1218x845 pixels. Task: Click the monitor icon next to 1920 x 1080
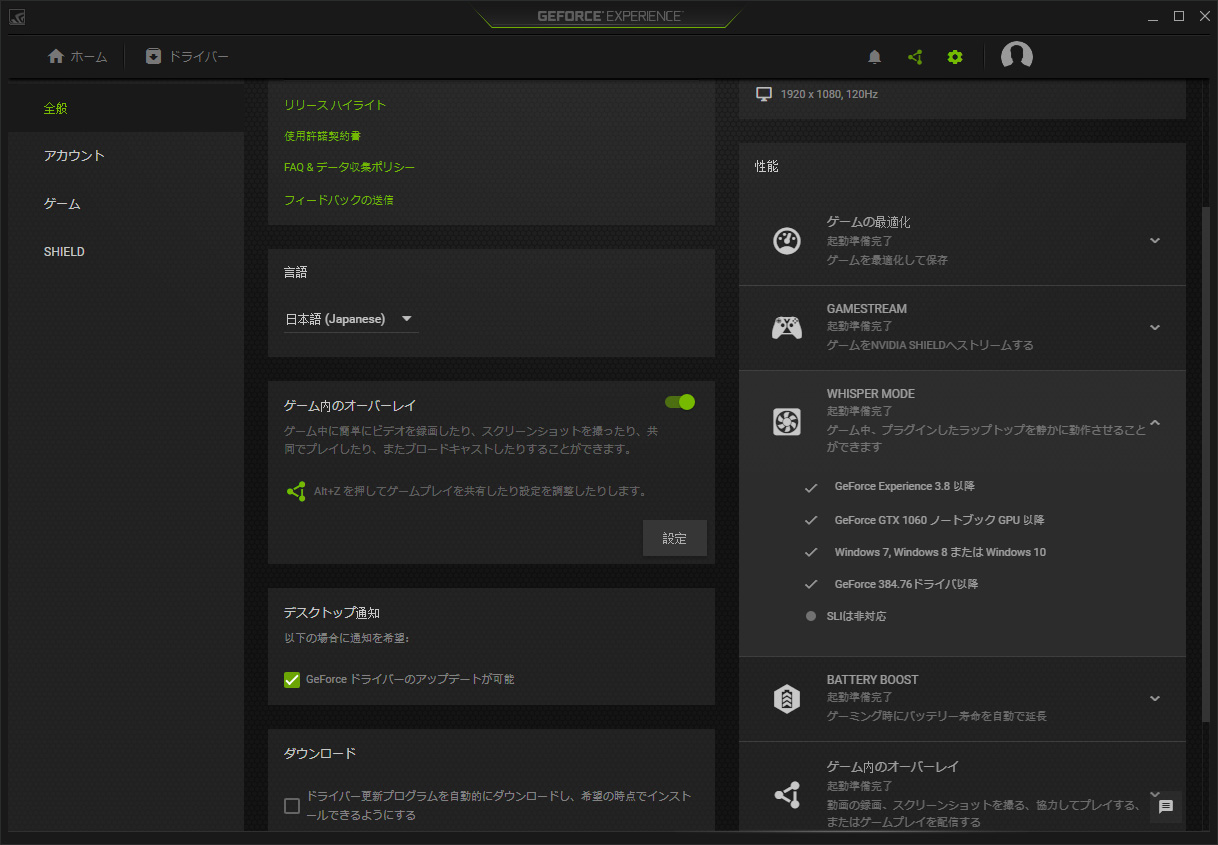pos(765,94)
